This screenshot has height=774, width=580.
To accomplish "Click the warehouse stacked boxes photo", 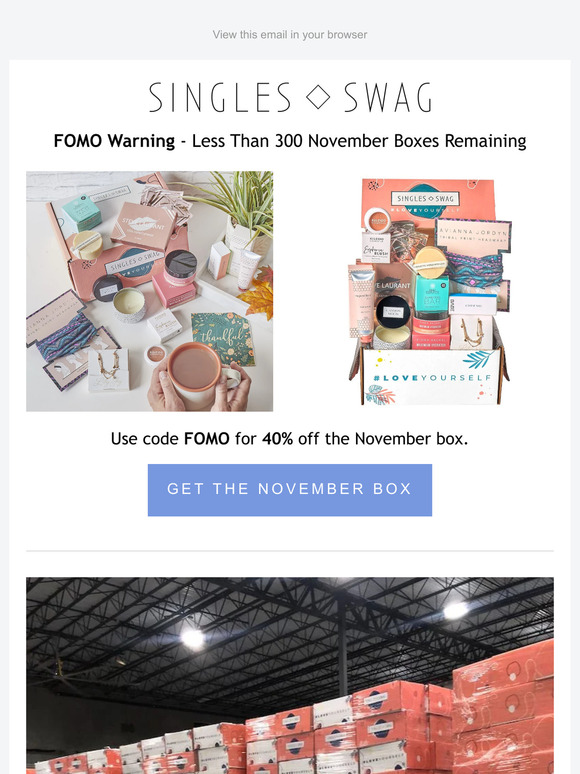I will click(290, 675).
